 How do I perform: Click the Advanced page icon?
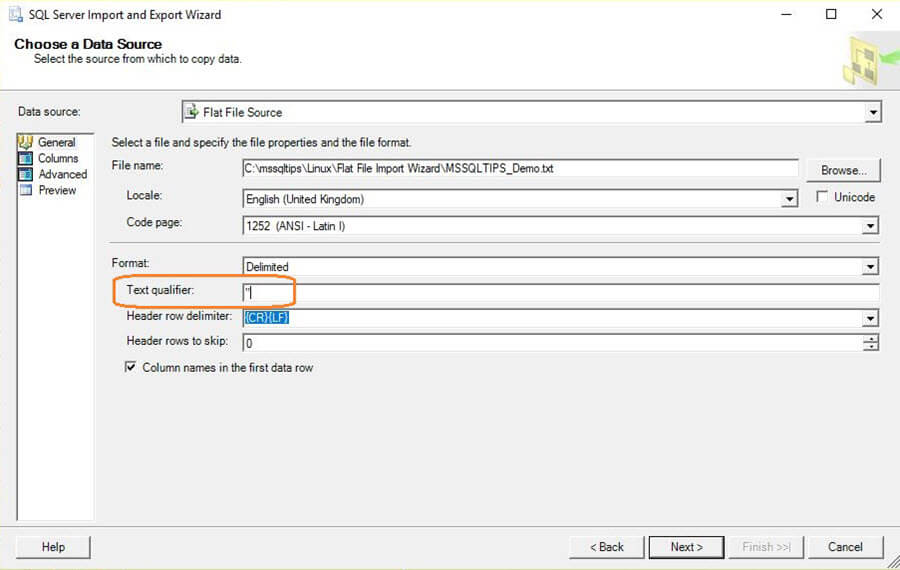[x=26, y=174]
